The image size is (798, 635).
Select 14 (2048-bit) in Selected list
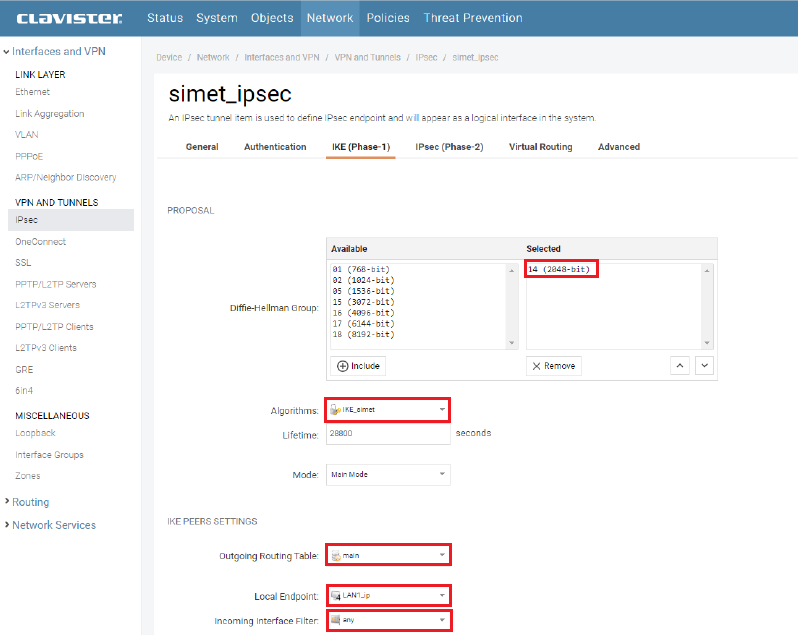561,270
